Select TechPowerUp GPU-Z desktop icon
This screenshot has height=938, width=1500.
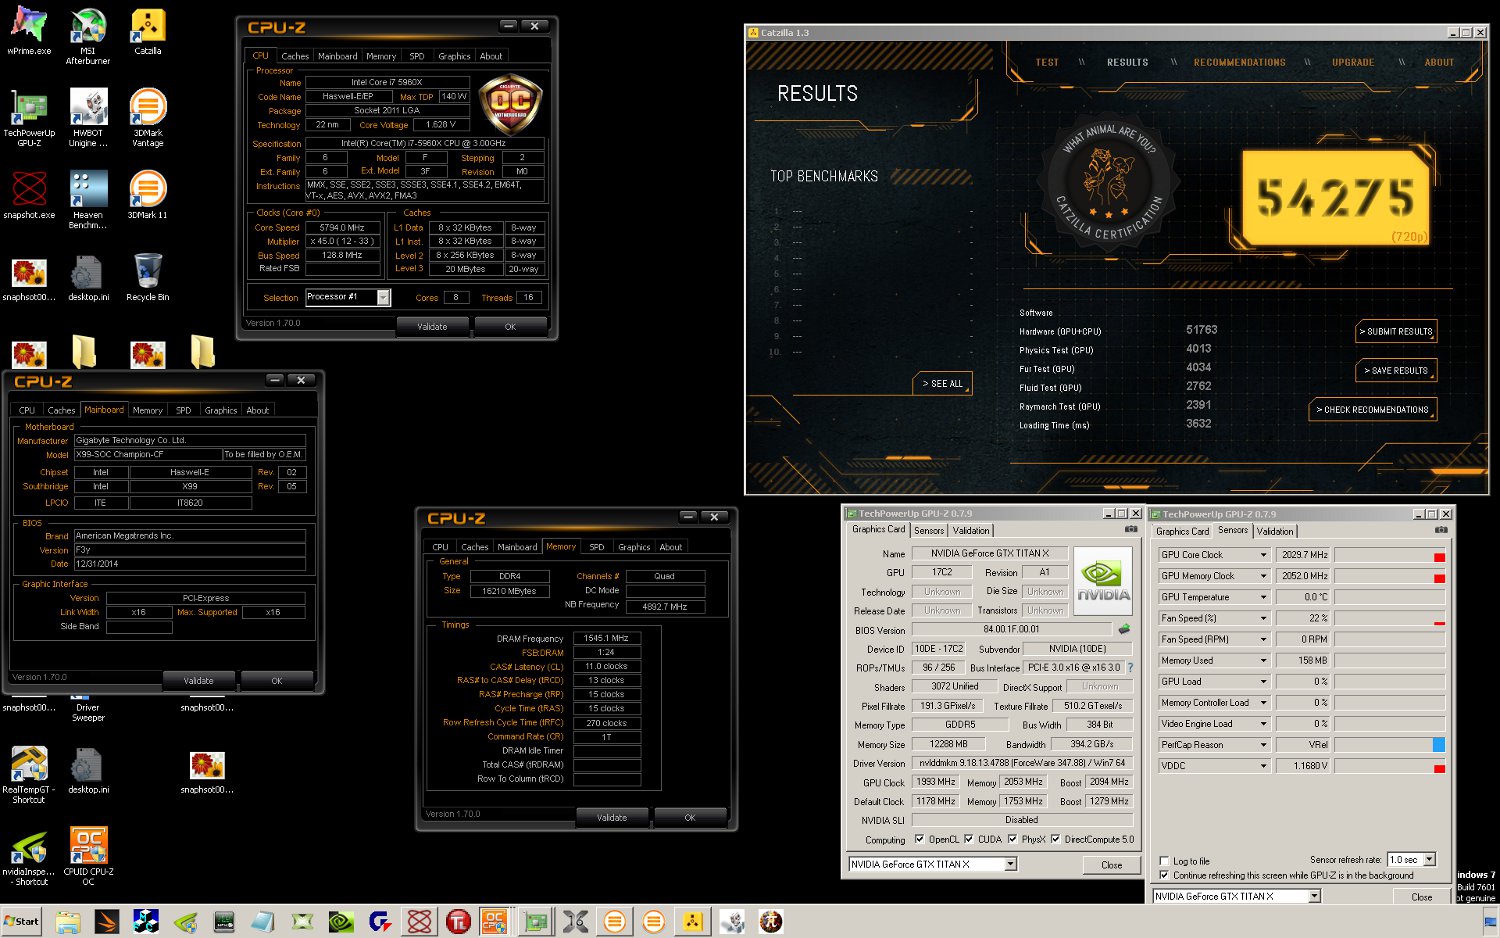(29, 118)
